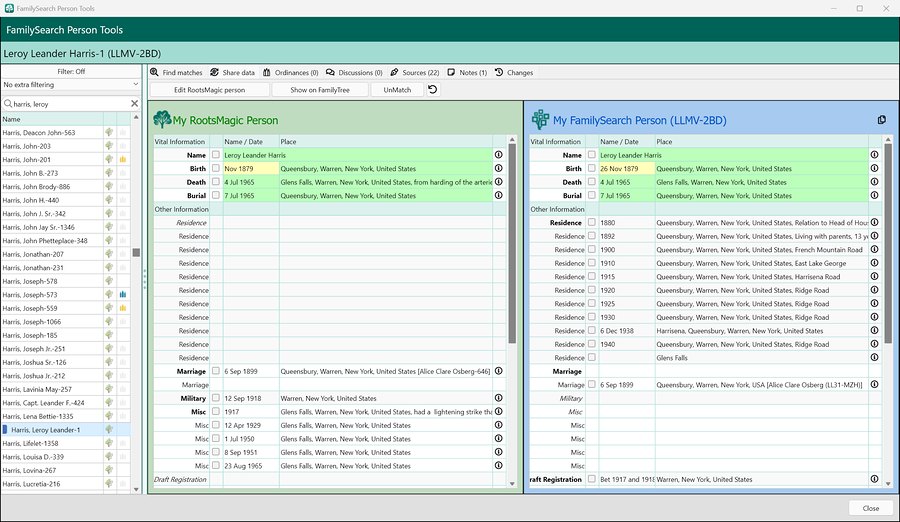Check the RootsMagic Birth Nov 1879 checkbox

click(x=216, y=168)
